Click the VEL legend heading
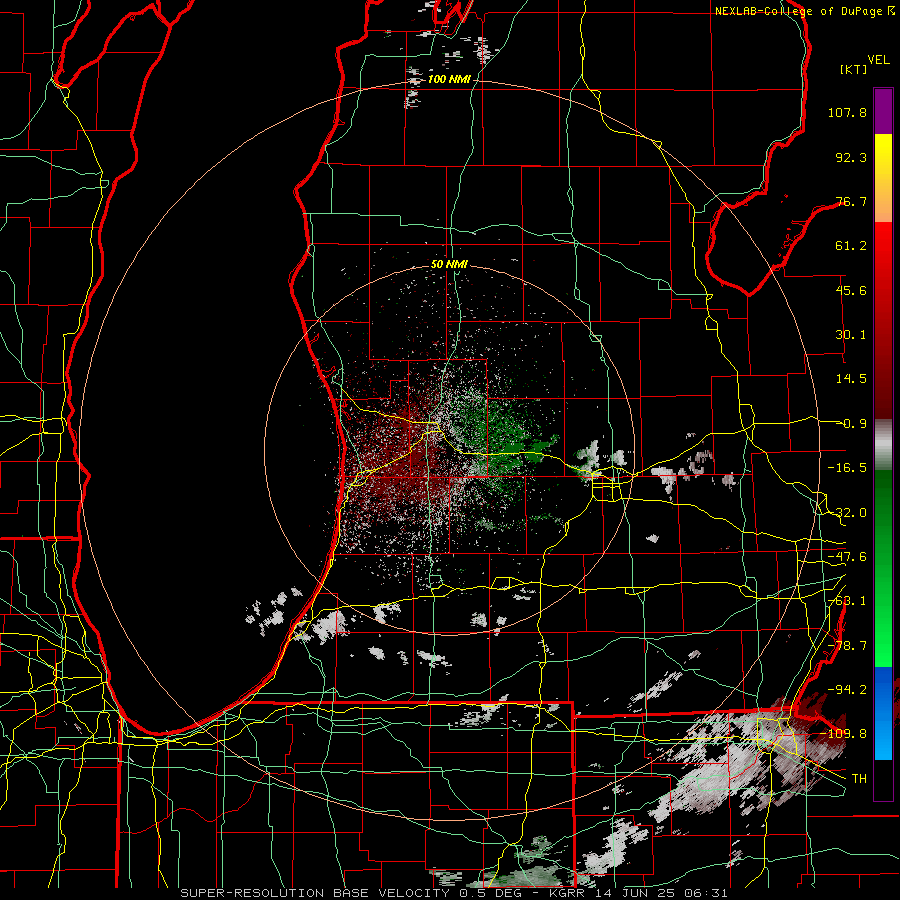The height and width of the screenshot is (900, 900). click(x=878, y=60)
